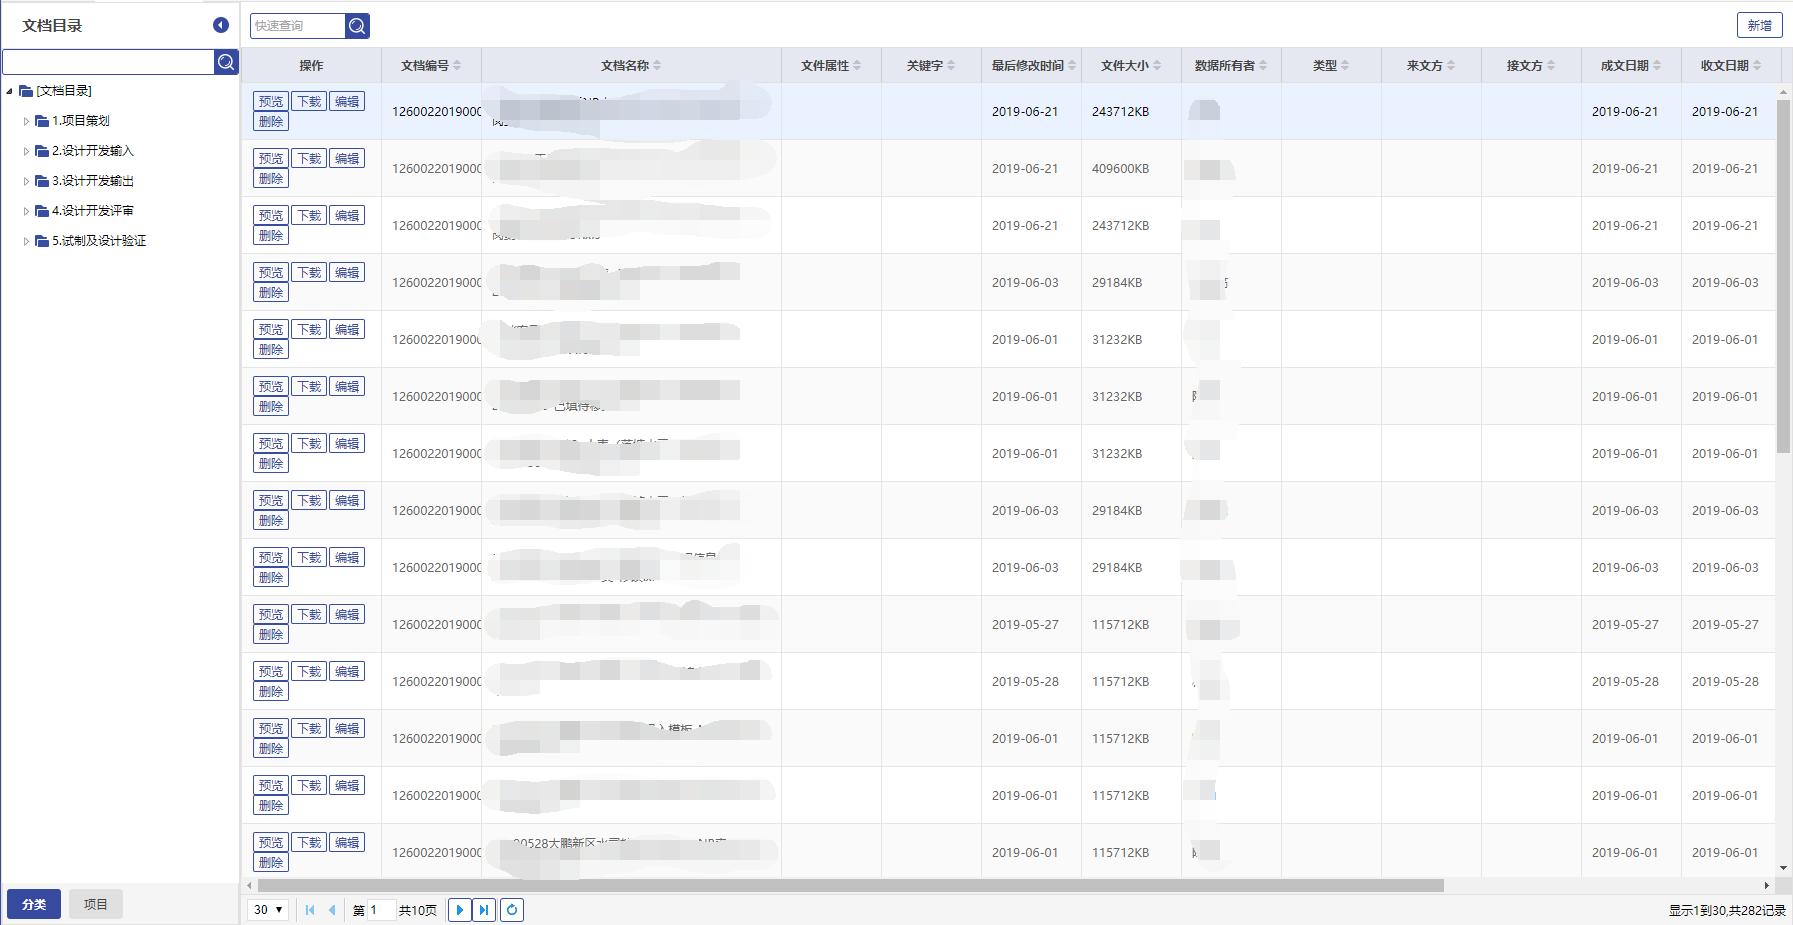Image resolution: width=1793 pixels, height=925 pixels.
Task: Click the directory tree search icon
Action: pos(226,62)
